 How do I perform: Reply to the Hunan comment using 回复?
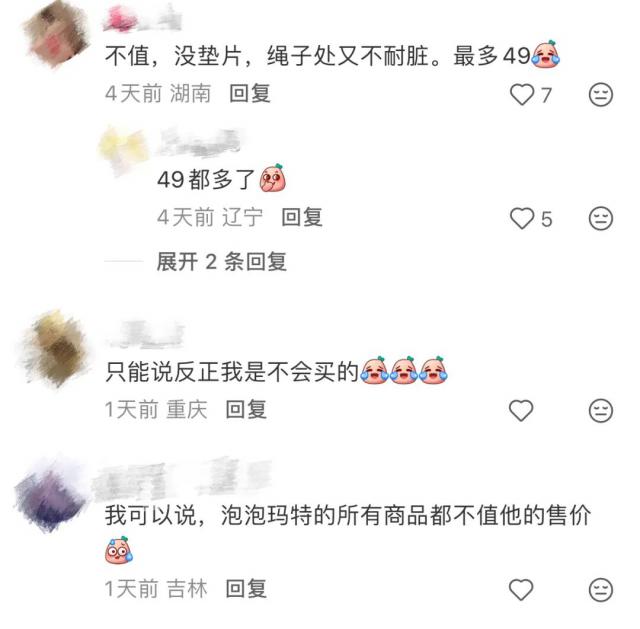[x=250, y=94]
